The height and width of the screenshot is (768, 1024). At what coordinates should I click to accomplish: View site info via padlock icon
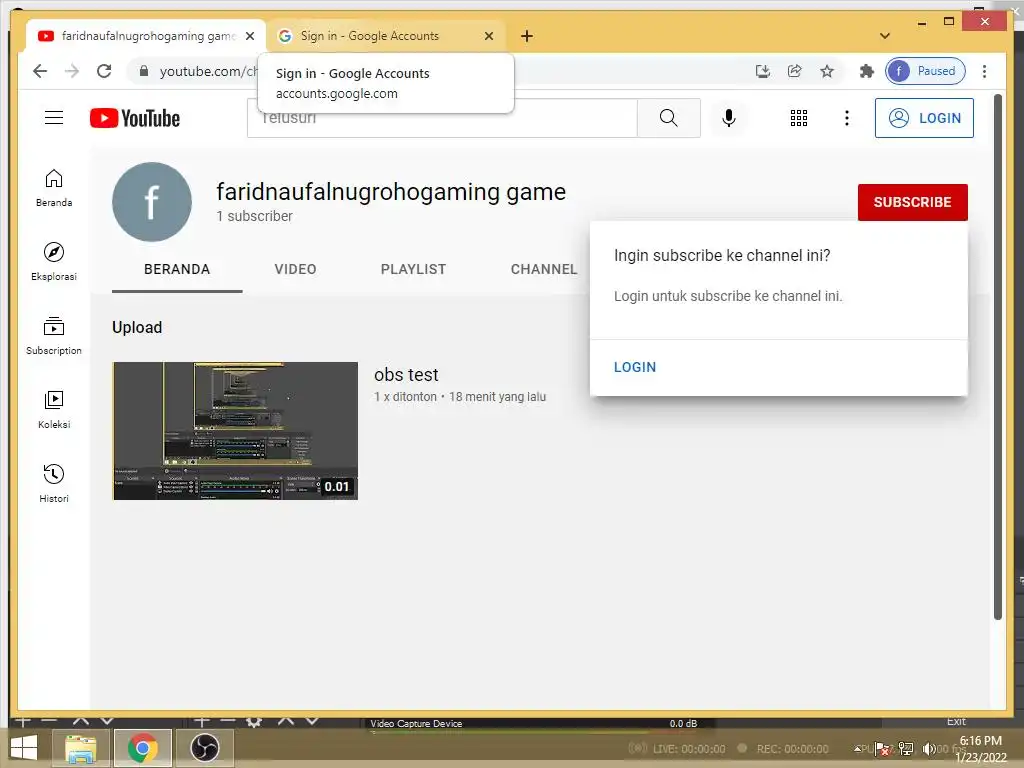pyautogui.click(x=144, y=71)
